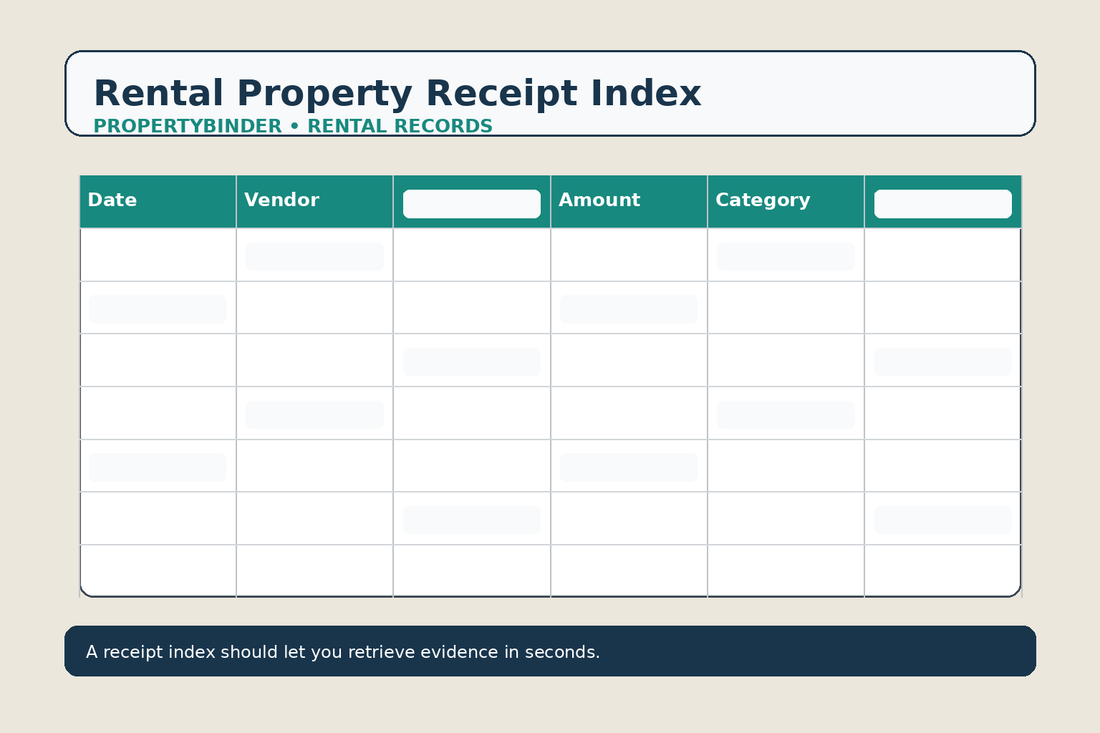Click the Amount column header

(629, 201)
